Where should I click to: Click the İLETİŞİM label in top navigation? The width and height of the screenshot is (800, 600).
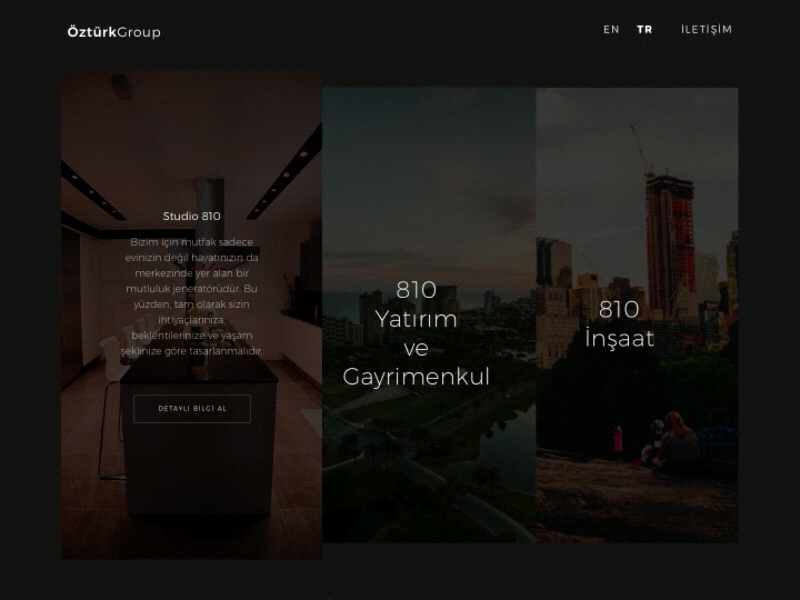point(705,30)
